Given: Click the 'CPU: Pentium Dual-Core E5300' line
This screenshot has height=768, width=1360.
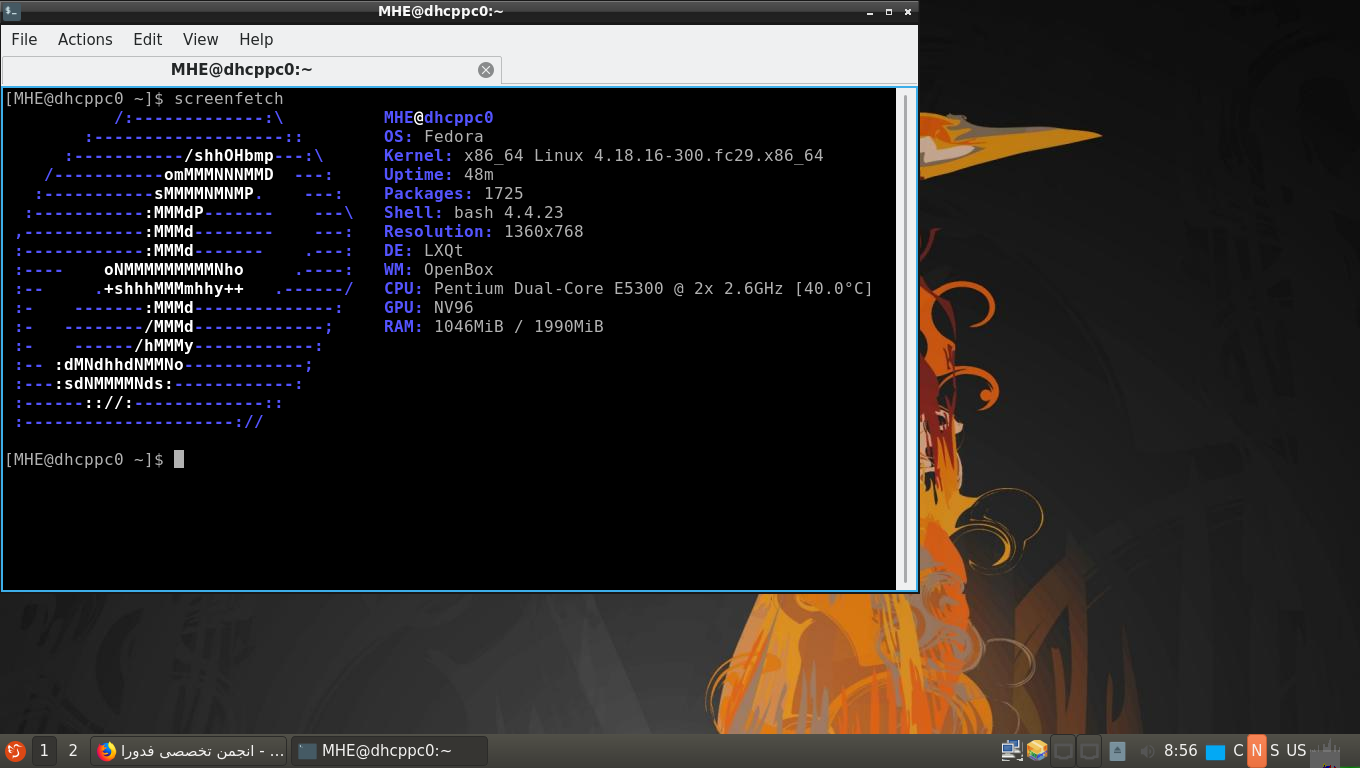Looking at the screenshot, I should point(628,288).
